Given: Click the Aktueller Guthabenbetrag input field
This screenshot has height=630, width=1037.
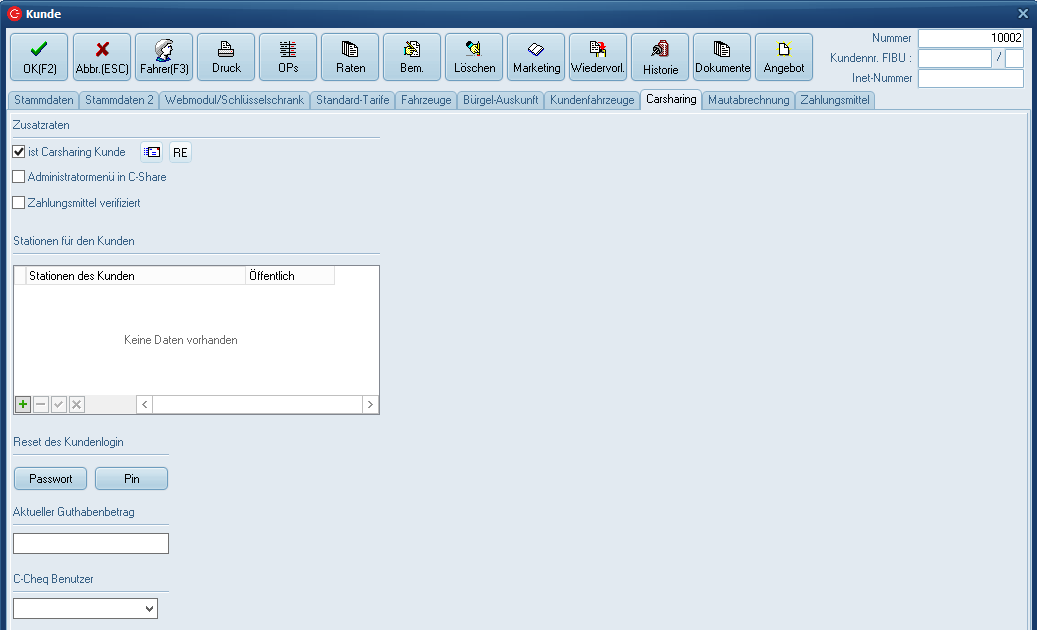Looking at the screenshot, I should (91, 544).
